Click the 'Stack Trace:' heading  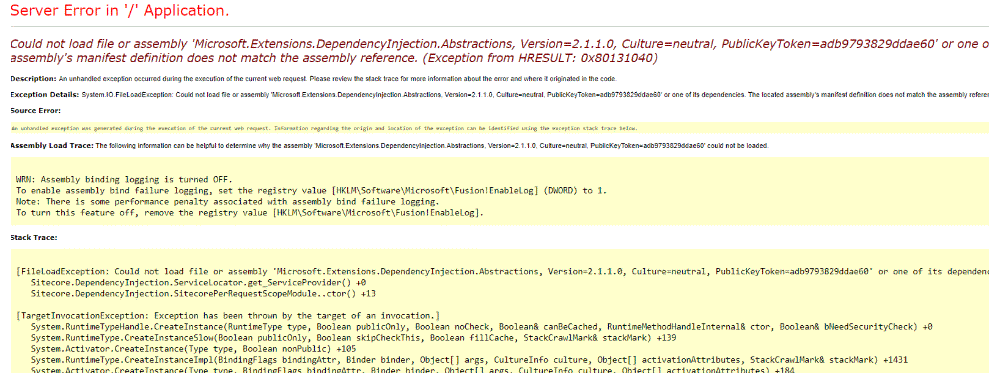[34, 237]
